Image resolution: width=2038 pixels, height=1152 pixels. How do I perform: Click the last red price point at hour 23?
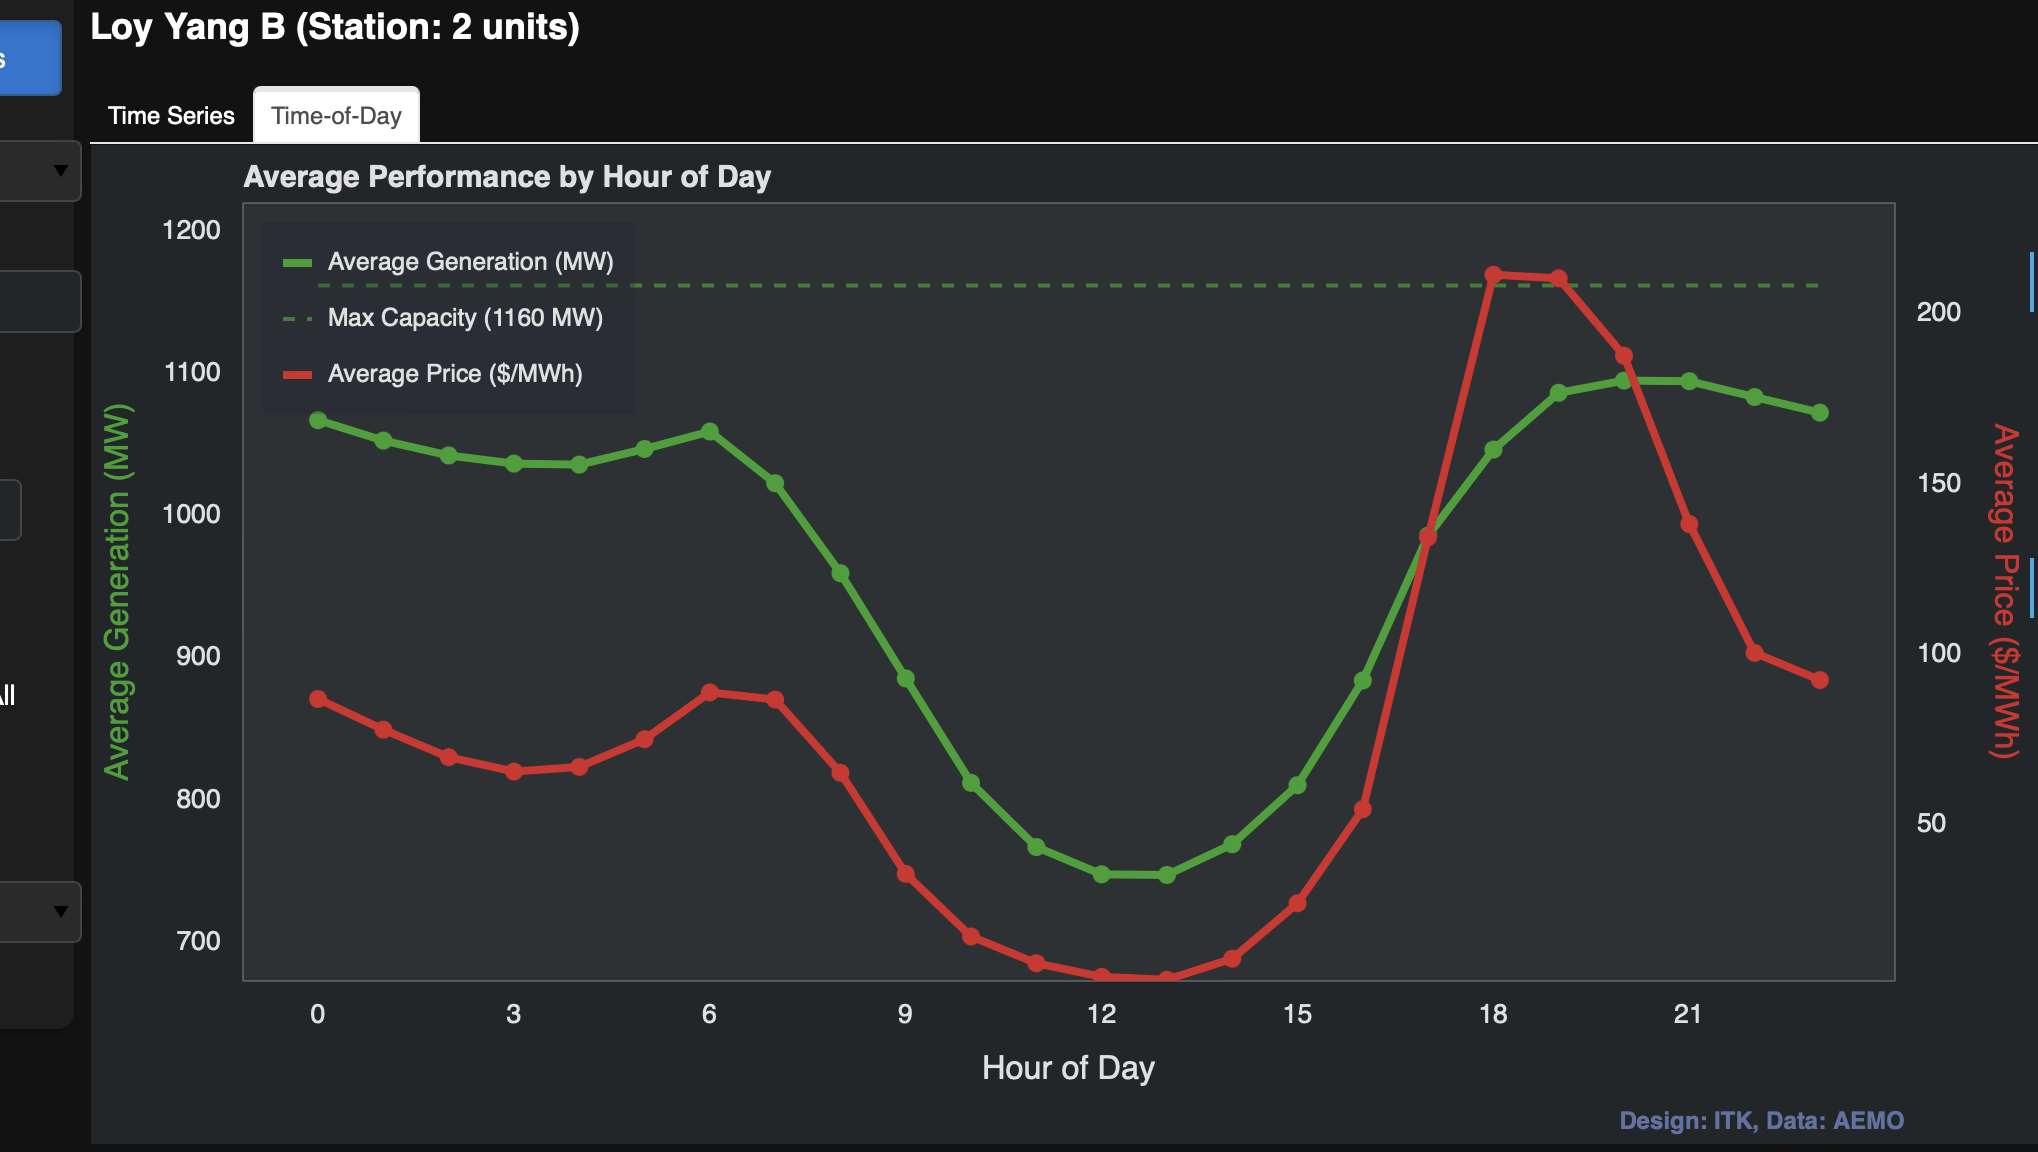pyautogui.click(x=1819, y=680)
